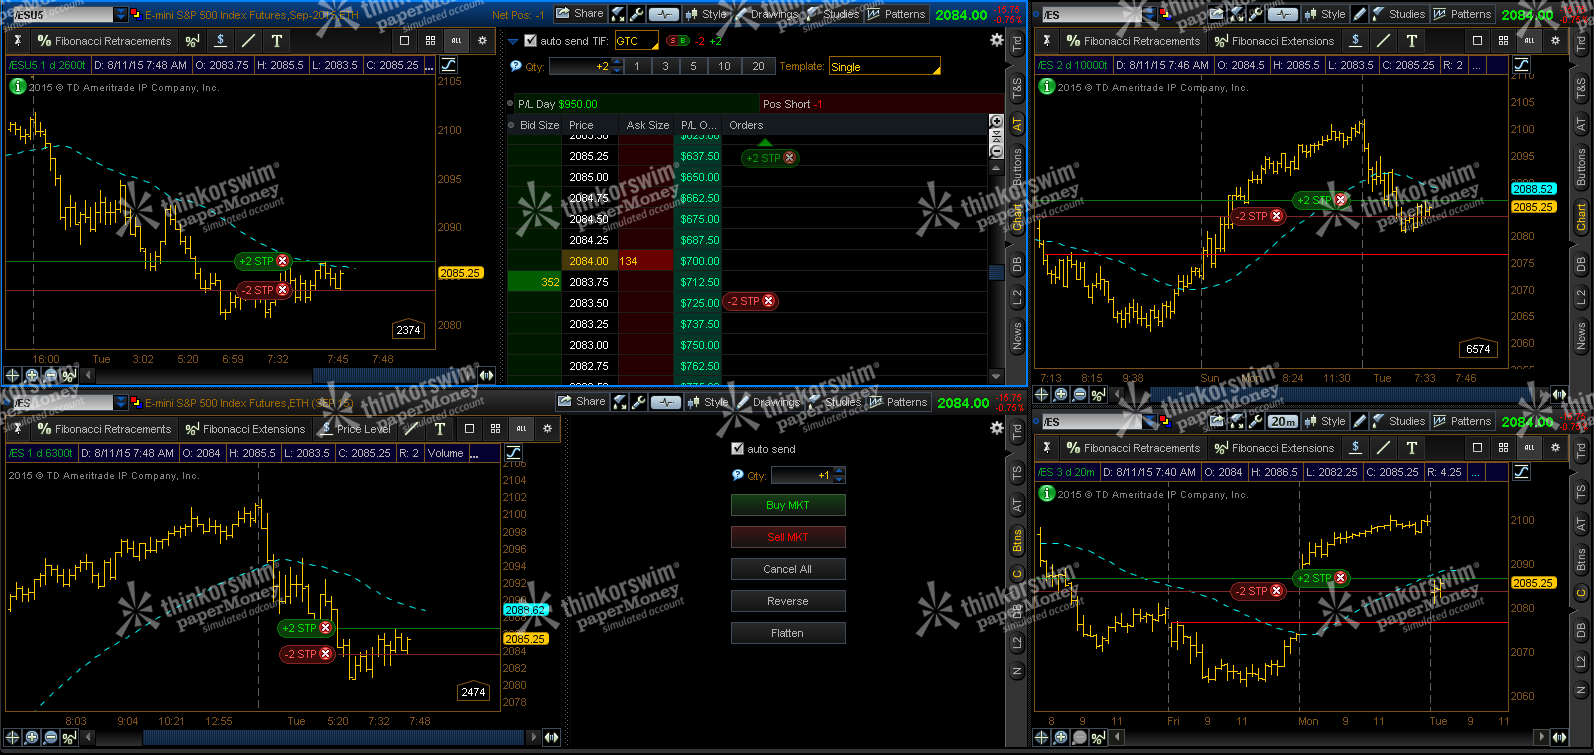1594x755 pixels.
Task: Zoom out on the bottom-left chart
Action: click(x=50, y=737)
